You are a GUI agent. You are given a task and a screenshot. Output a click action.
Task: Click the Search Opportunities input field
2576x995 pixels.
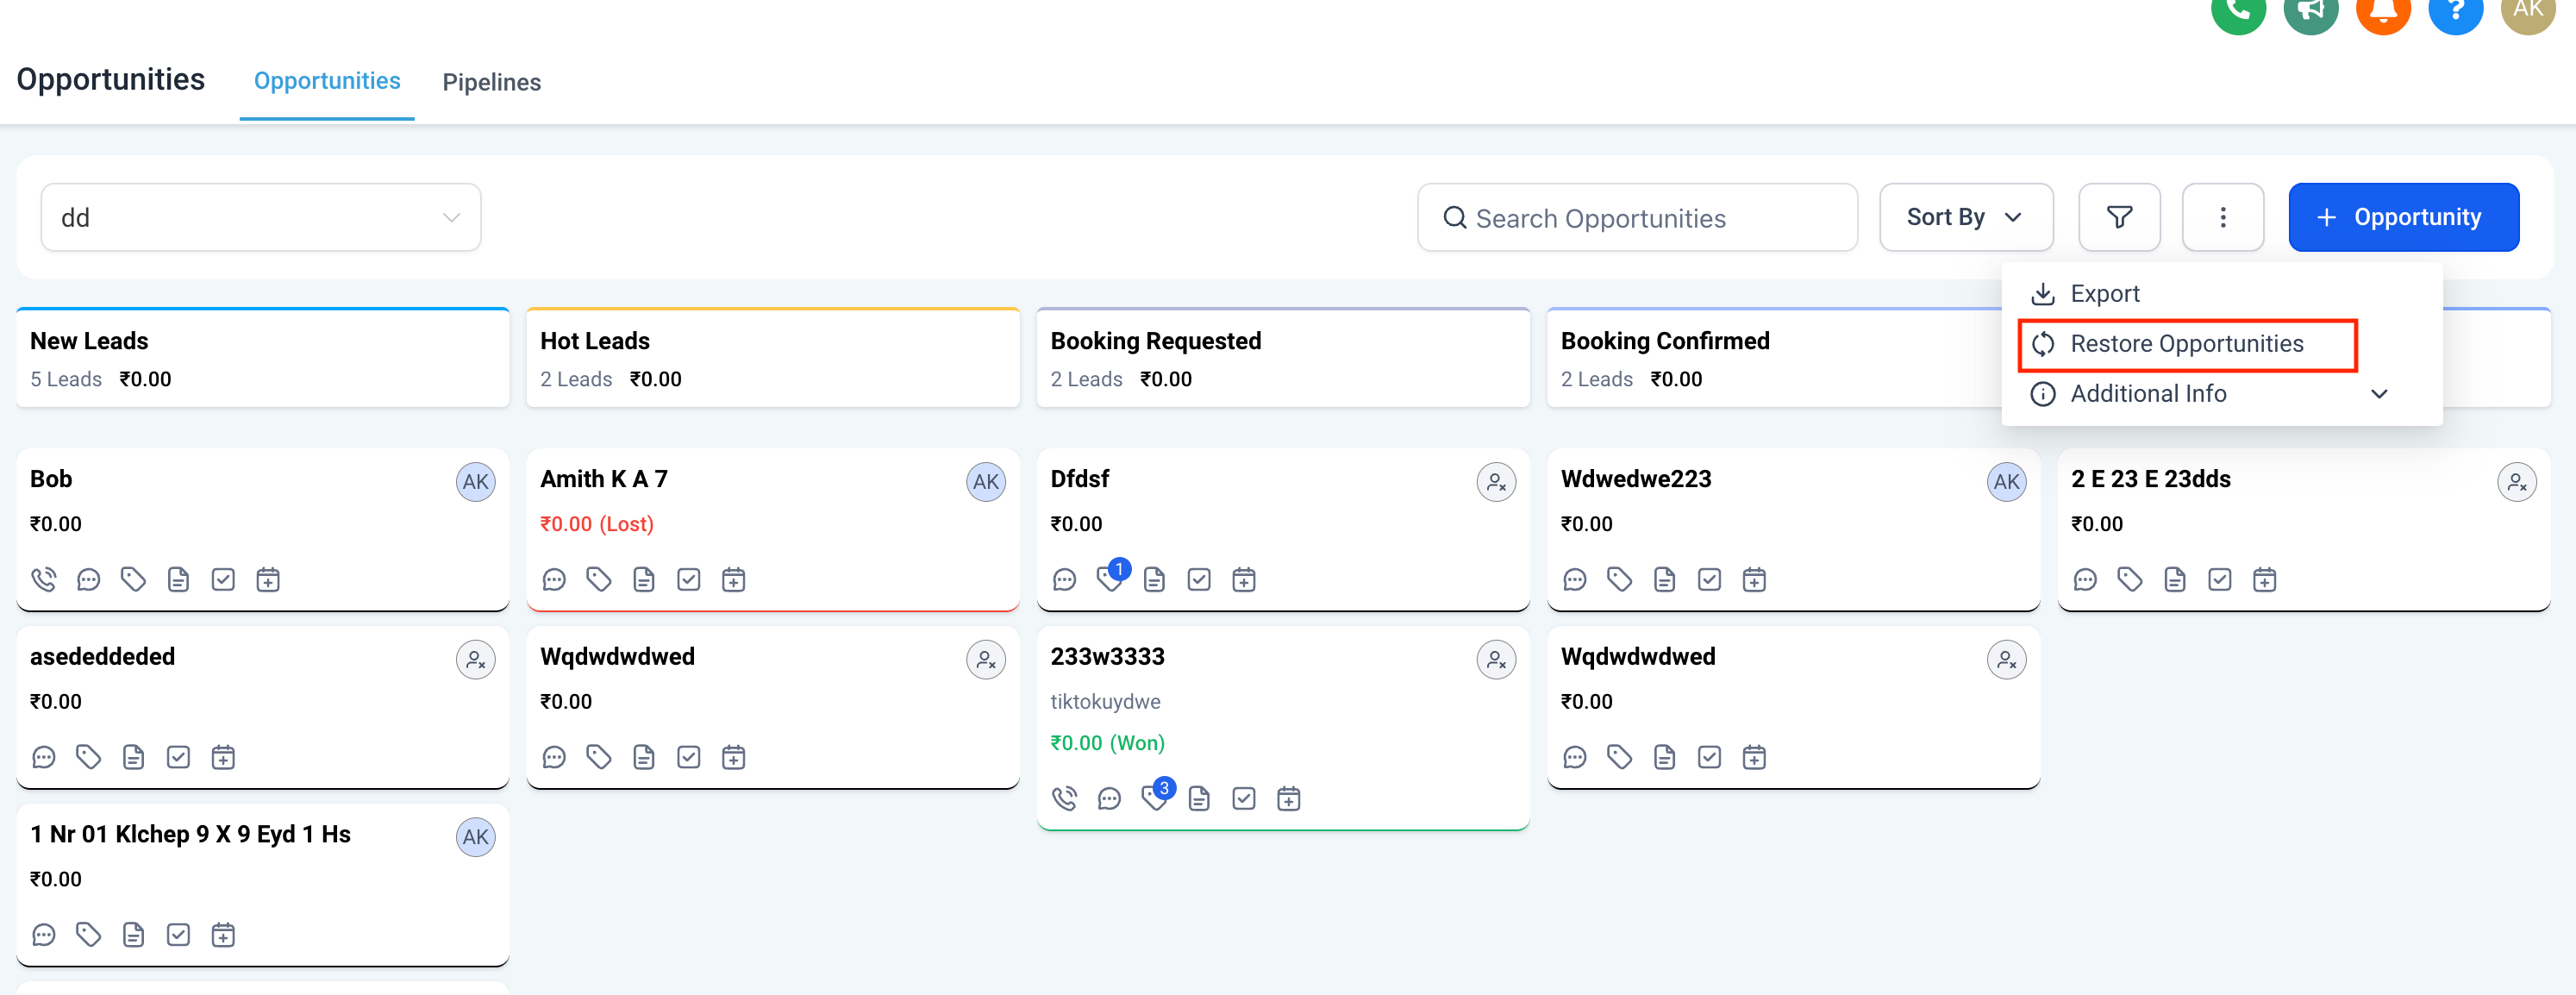[1637, 217]
